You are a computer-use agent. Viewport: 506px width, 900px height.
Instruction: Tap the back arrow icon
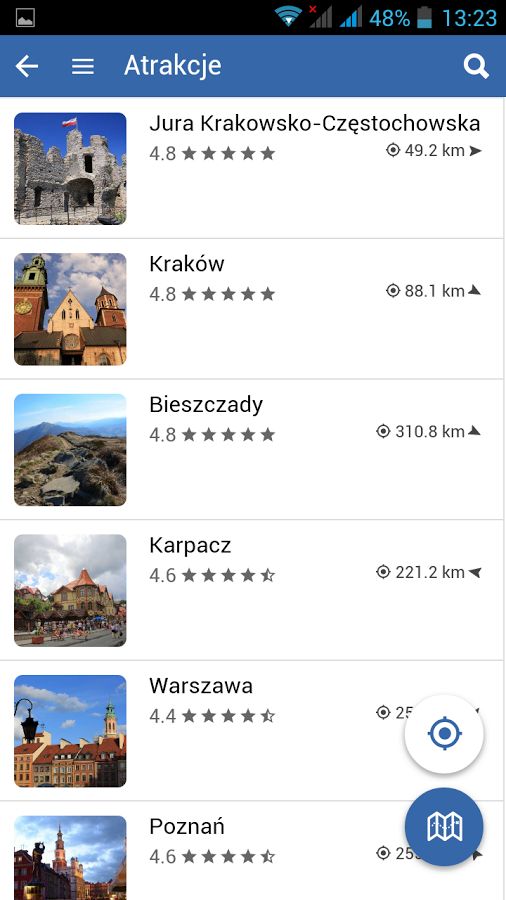pyautogui.click(x=26, y=67)
